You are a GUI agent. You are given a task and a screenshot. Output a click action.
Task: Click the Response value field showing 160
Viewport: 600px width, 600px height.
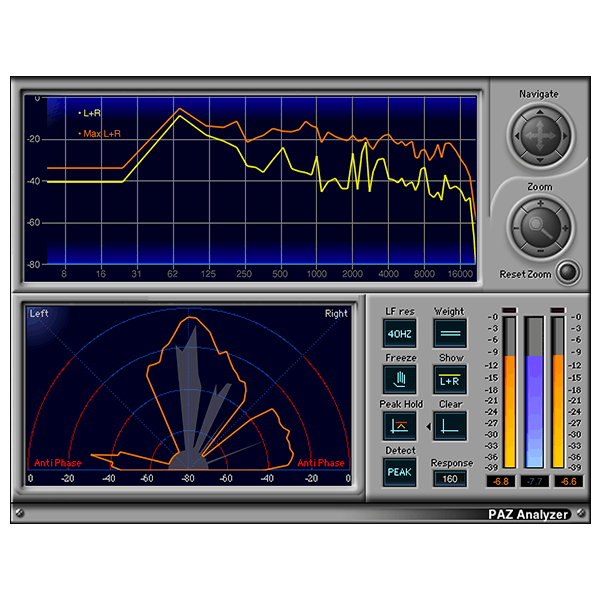(x=450, y=478)
